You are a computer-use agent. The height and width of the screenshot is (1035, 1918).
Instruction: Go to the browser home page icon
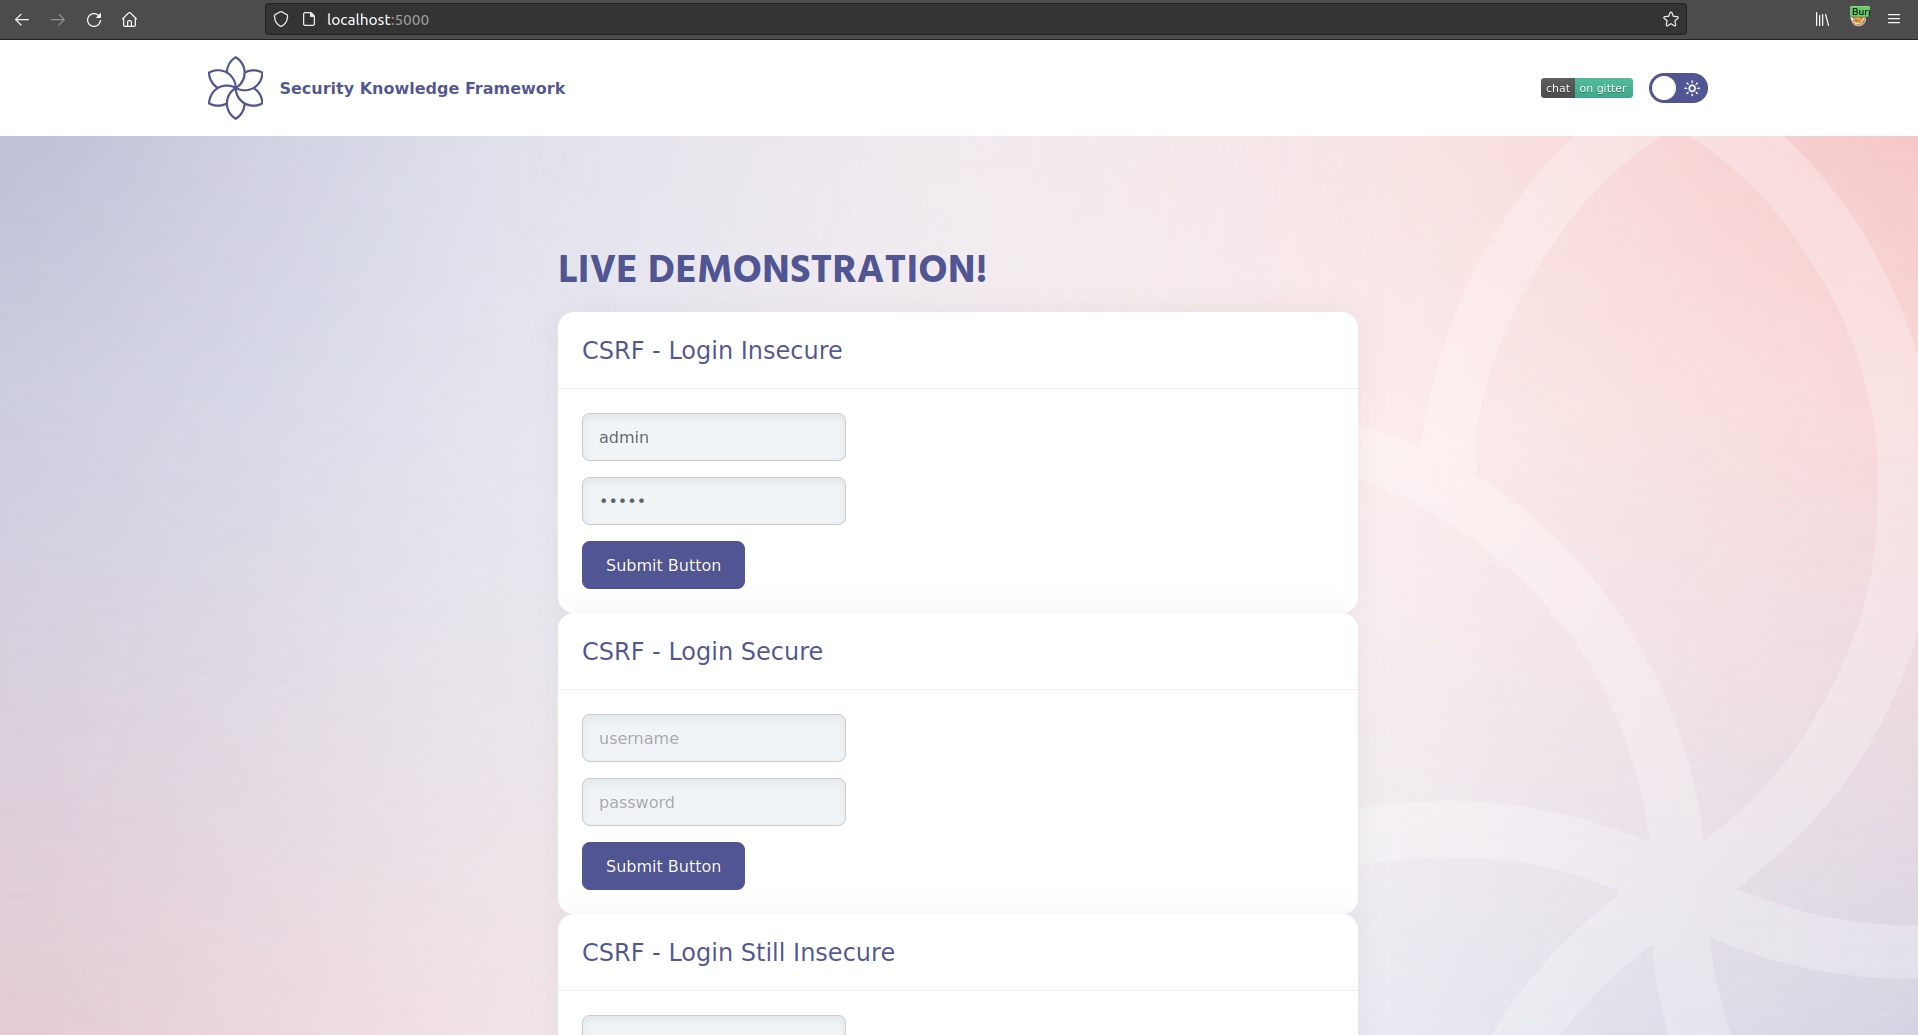click(x=129, y=20)
